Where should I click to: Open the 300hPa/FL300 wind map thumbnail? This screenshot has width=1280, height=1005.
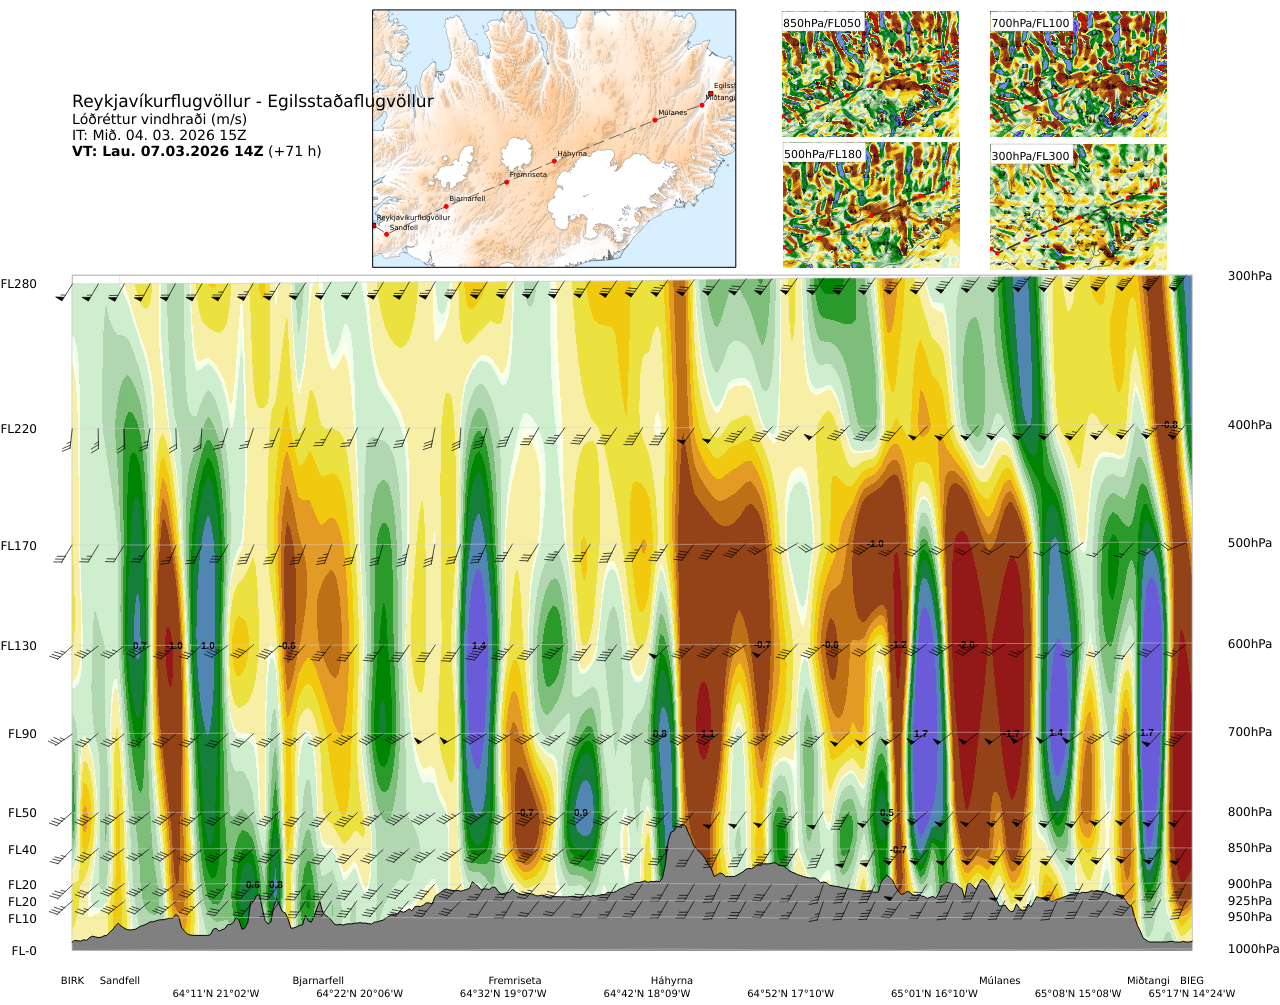point(1078,206)
